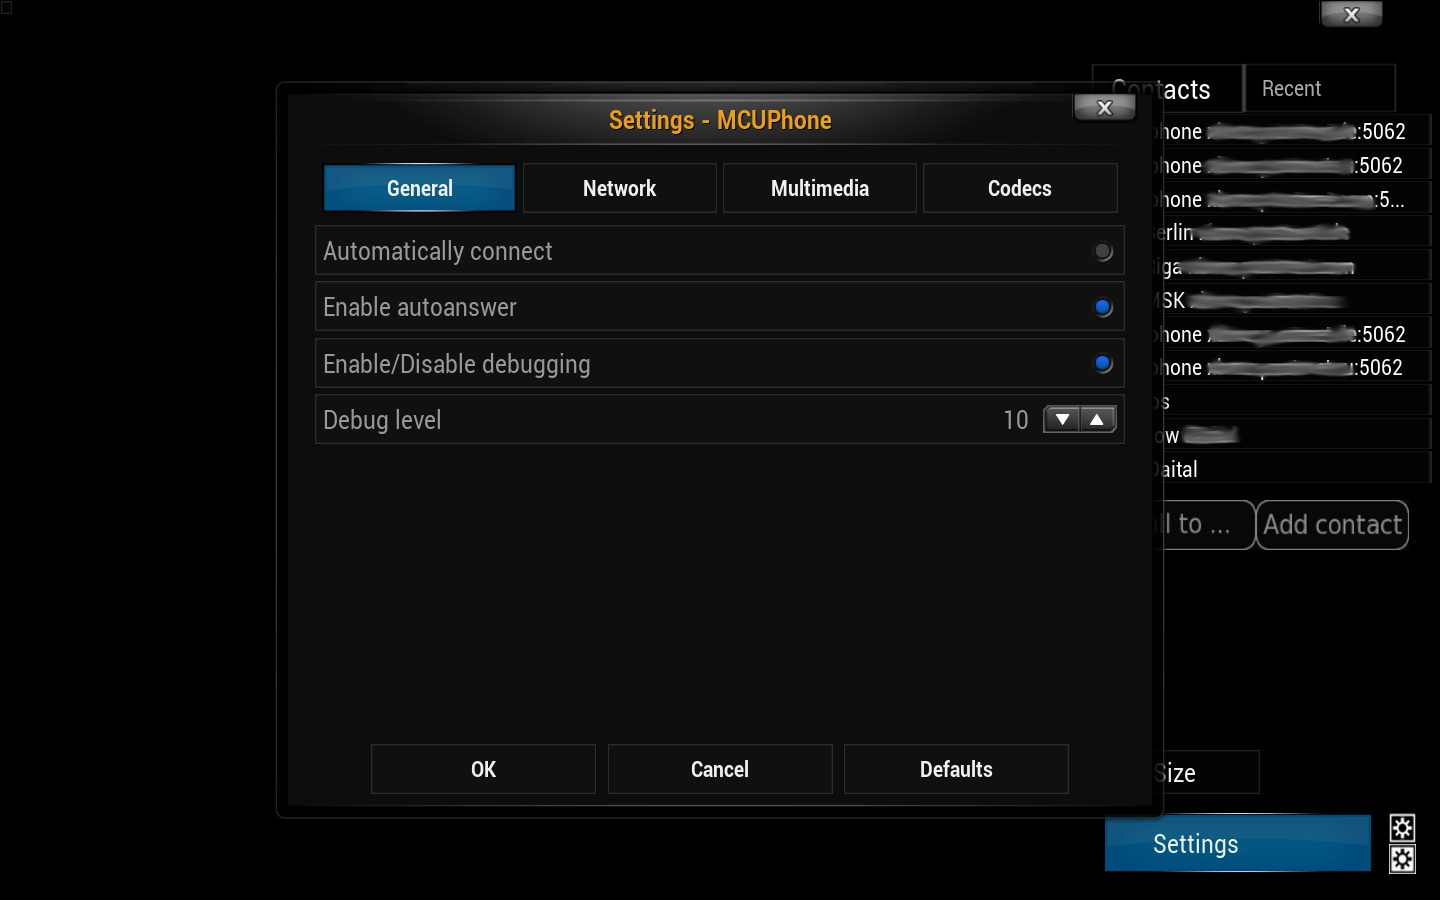Increase the Debug level value
Viewport: 1440px width, 900px height.
(1097, 420)
